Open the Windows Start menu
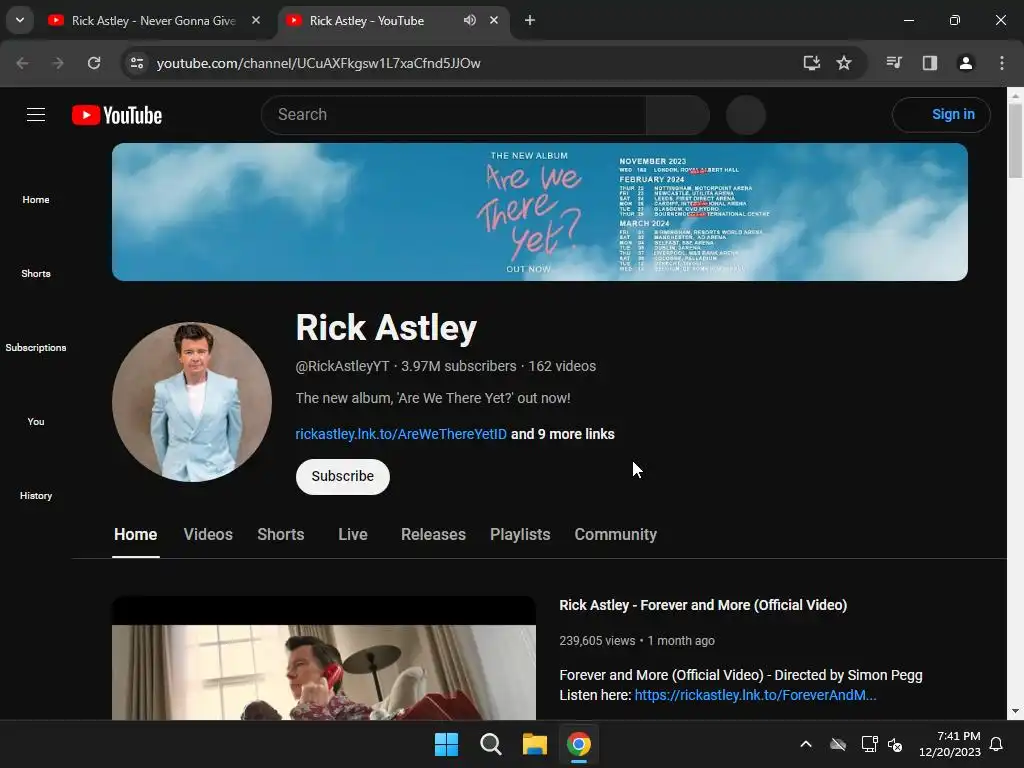 click(x=447, y=744)
